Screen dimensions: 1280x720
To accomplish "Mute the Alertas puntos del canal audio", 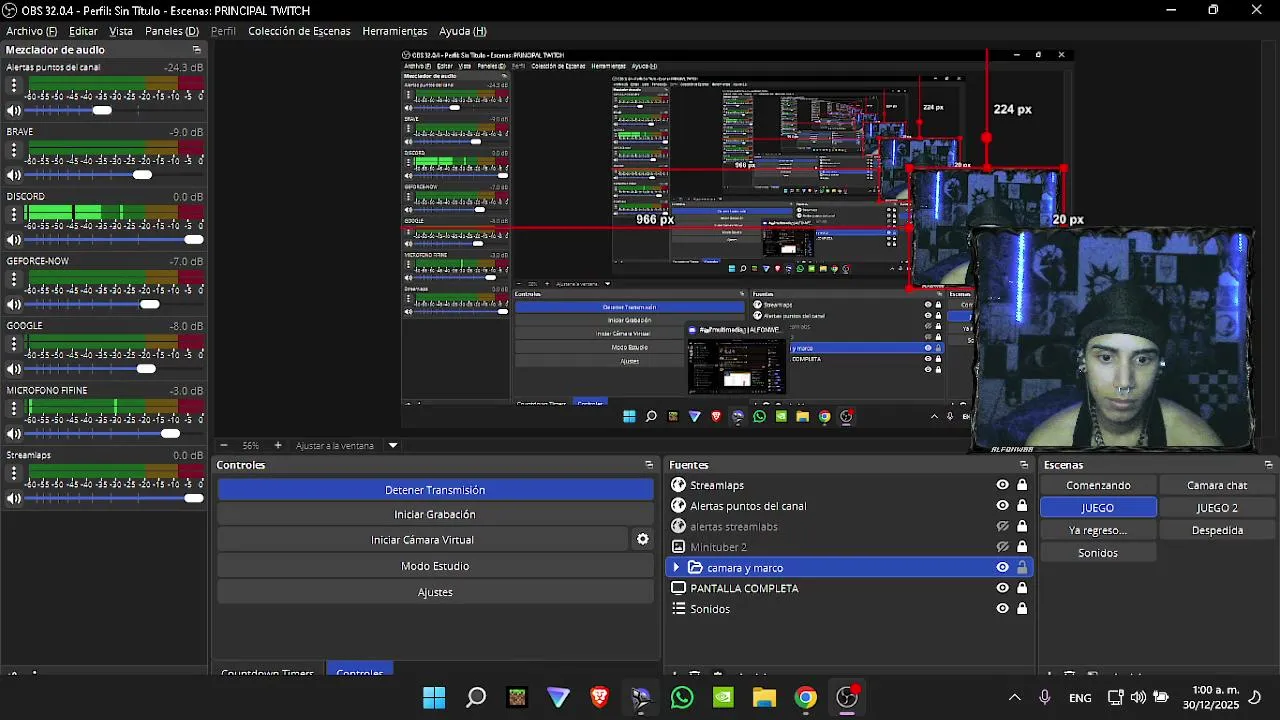I will point(14,111).
